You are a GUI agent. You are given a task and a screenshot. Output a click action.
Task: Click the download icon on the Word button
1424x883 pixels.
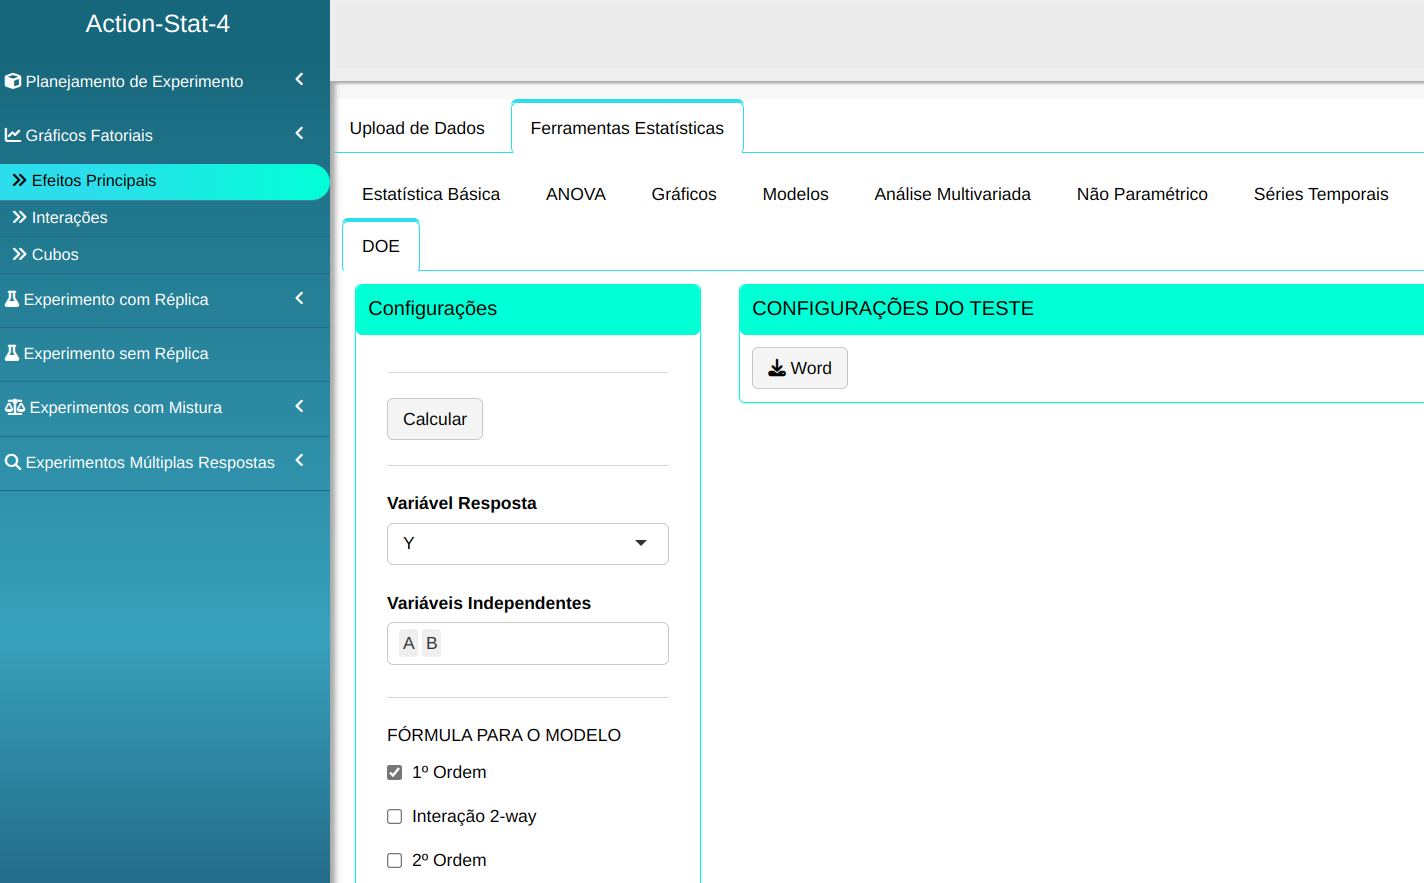click(777, 368)
